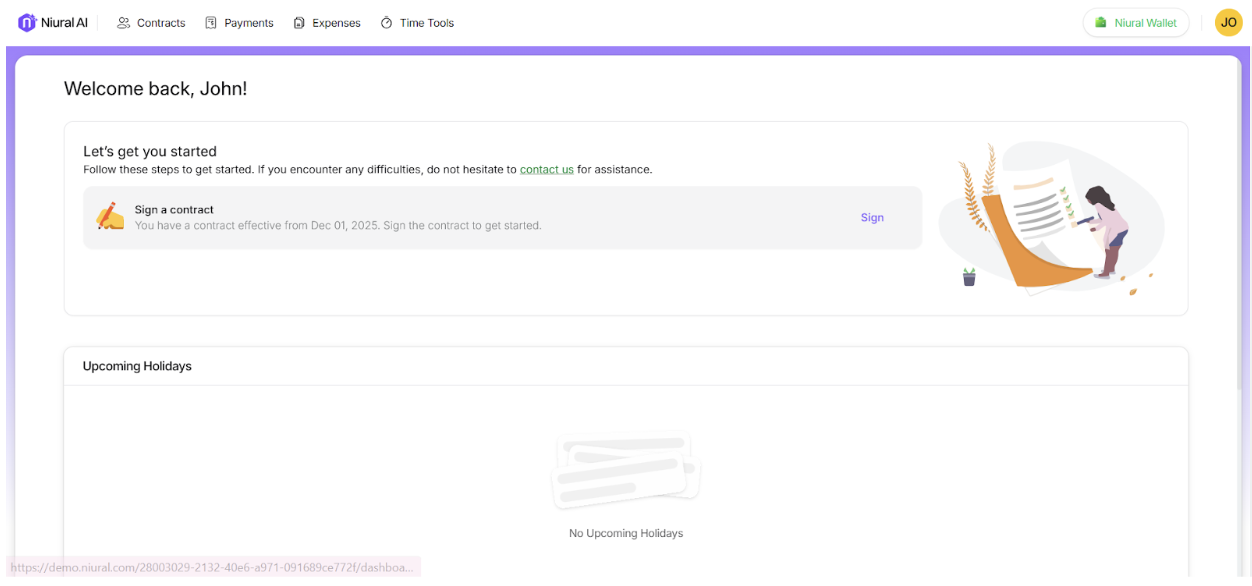Click the green wallet icon
The height and width of the screenshot is (586, 1252).
pyautogui.click(x=1101, y=23)
